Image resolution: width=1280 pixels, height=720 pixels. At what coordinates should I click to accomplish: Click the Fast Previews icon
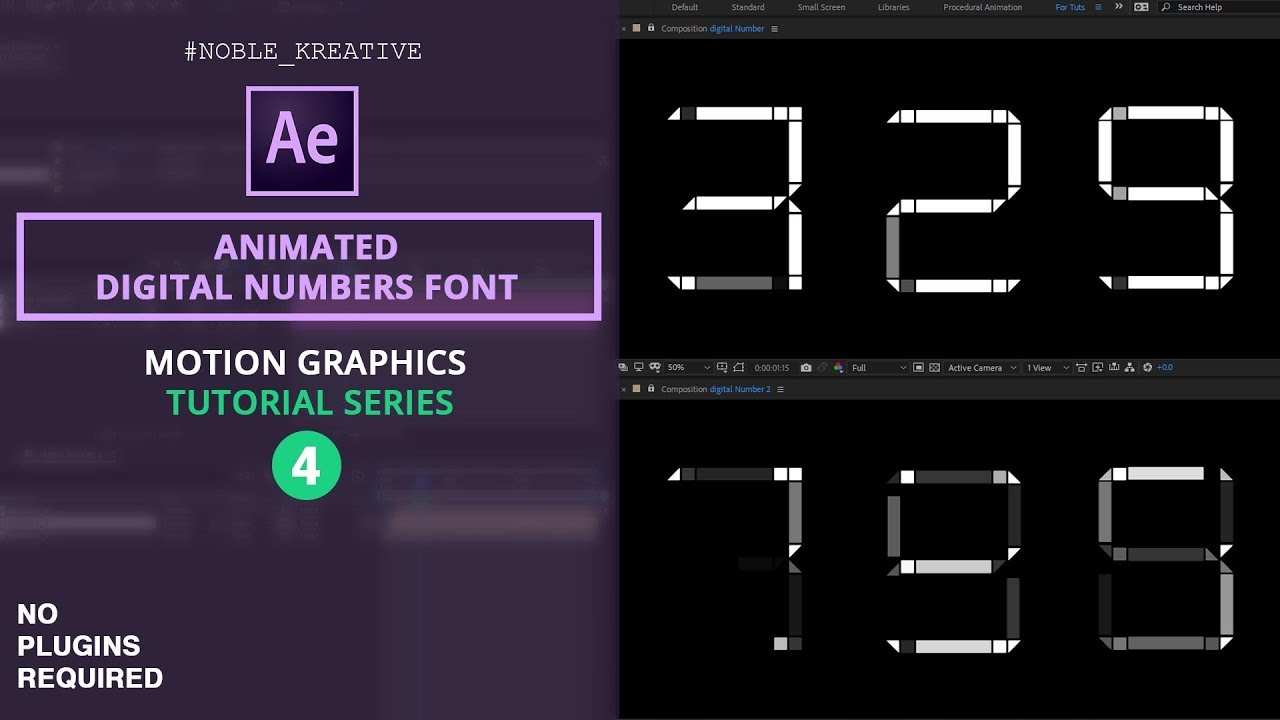[x=1097, y=367]
